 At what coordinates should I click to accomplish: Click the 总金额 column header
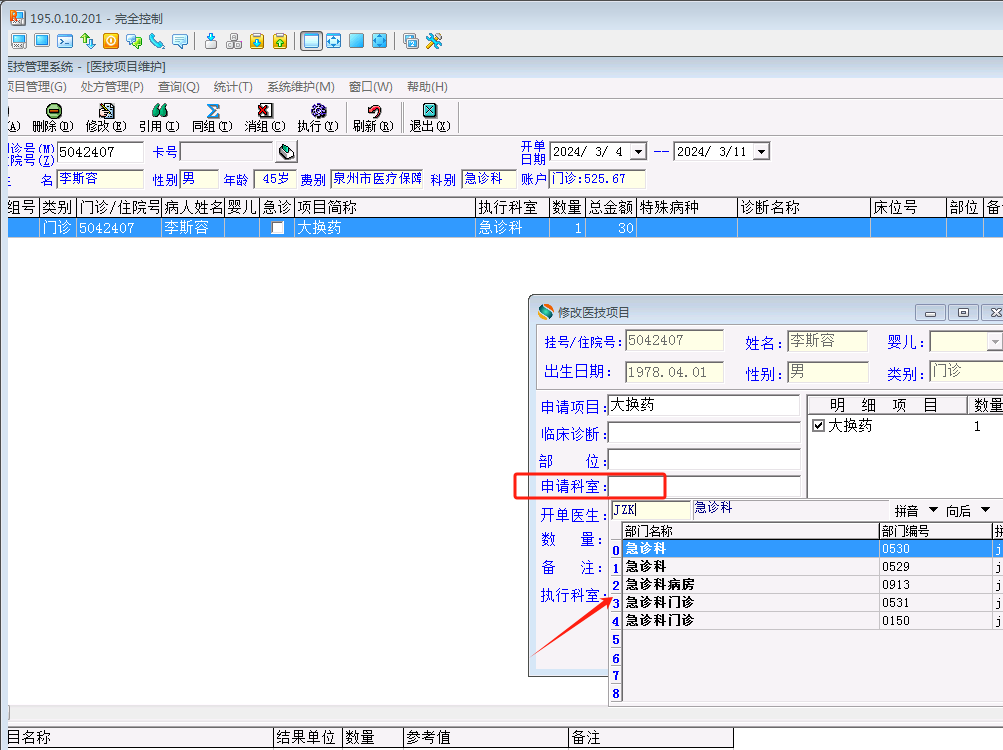coord(611,207)
